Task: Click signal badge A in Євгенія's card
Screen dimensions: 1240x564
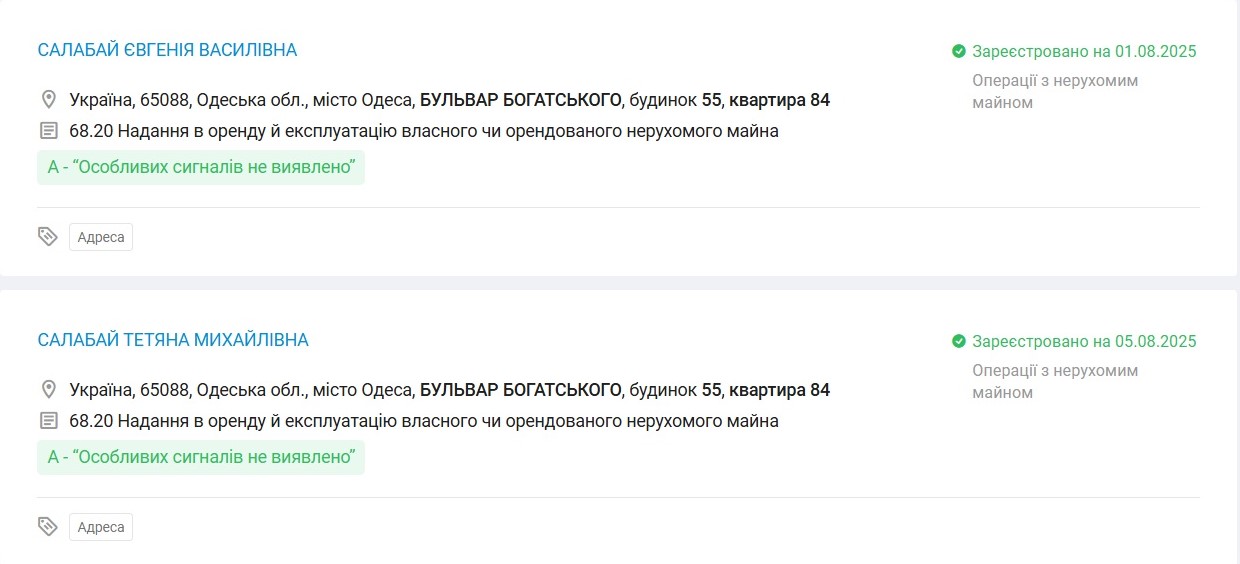Action: (201, 167)
